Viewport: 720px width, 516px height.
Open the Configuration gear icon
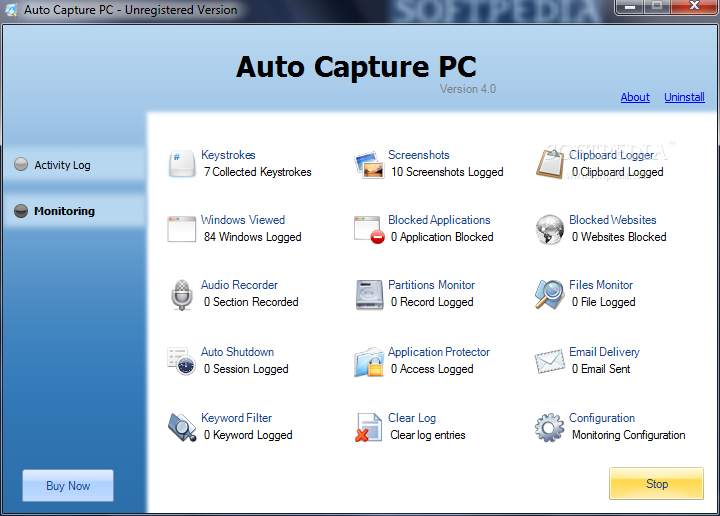pyautogui.click(x=550, y=427)
